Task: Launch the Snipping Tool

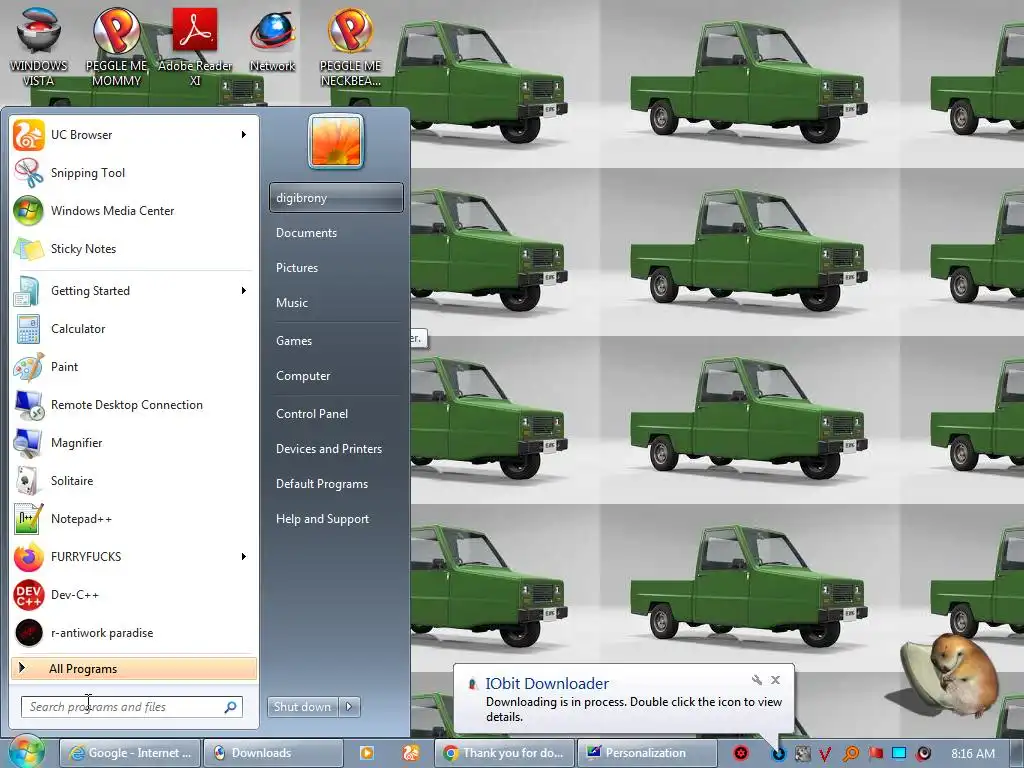Action: coord(134,172)
